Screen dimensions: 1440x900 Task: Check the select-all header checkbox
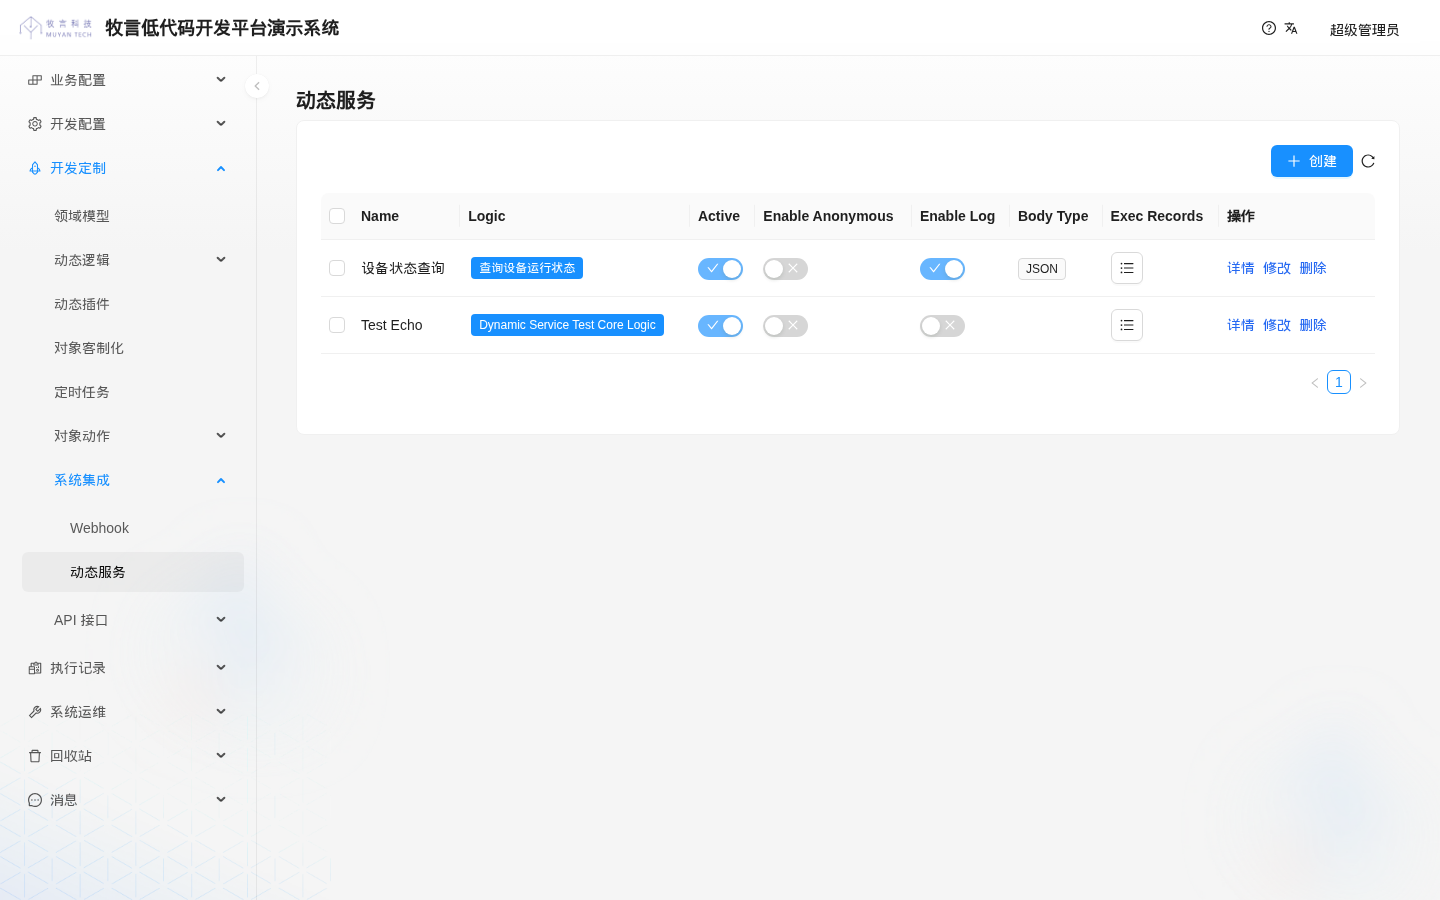click(337, 216)
